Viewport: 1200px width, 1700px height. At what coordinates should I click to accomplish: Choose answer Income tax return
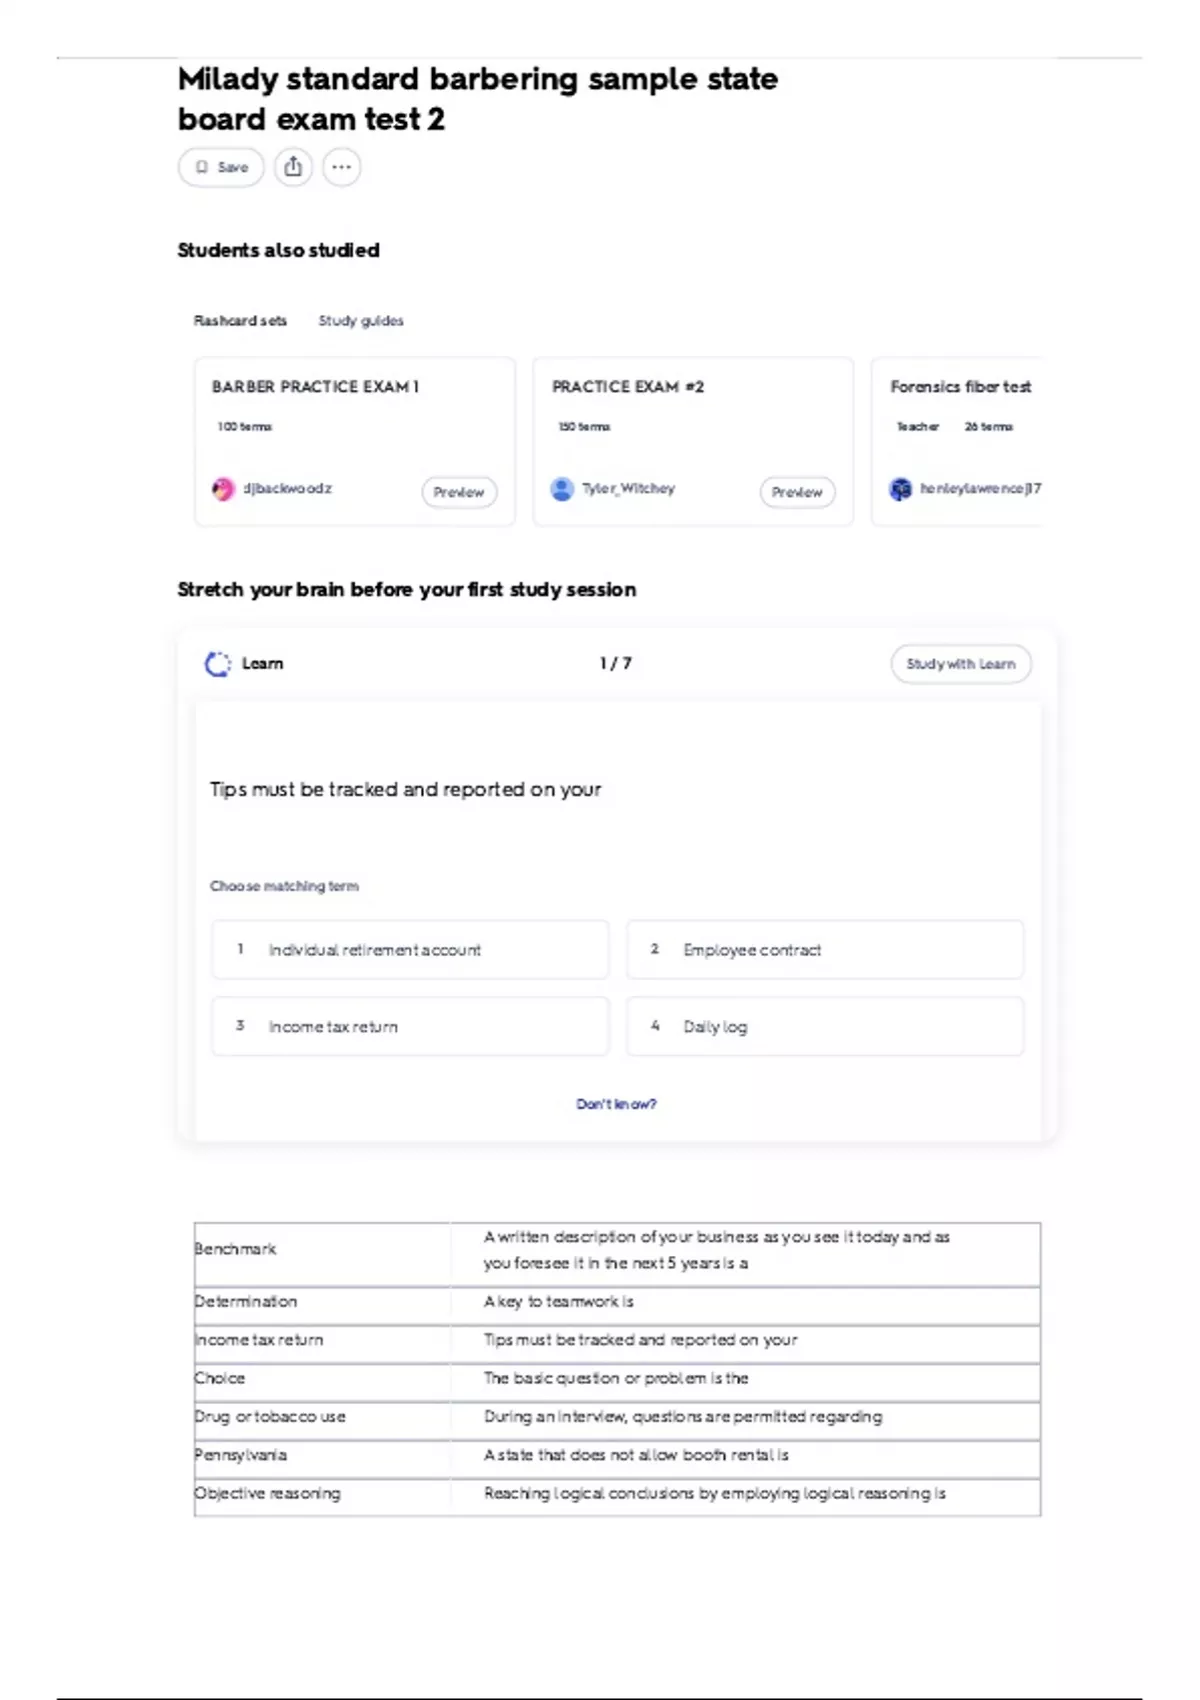coord(409,1026)
